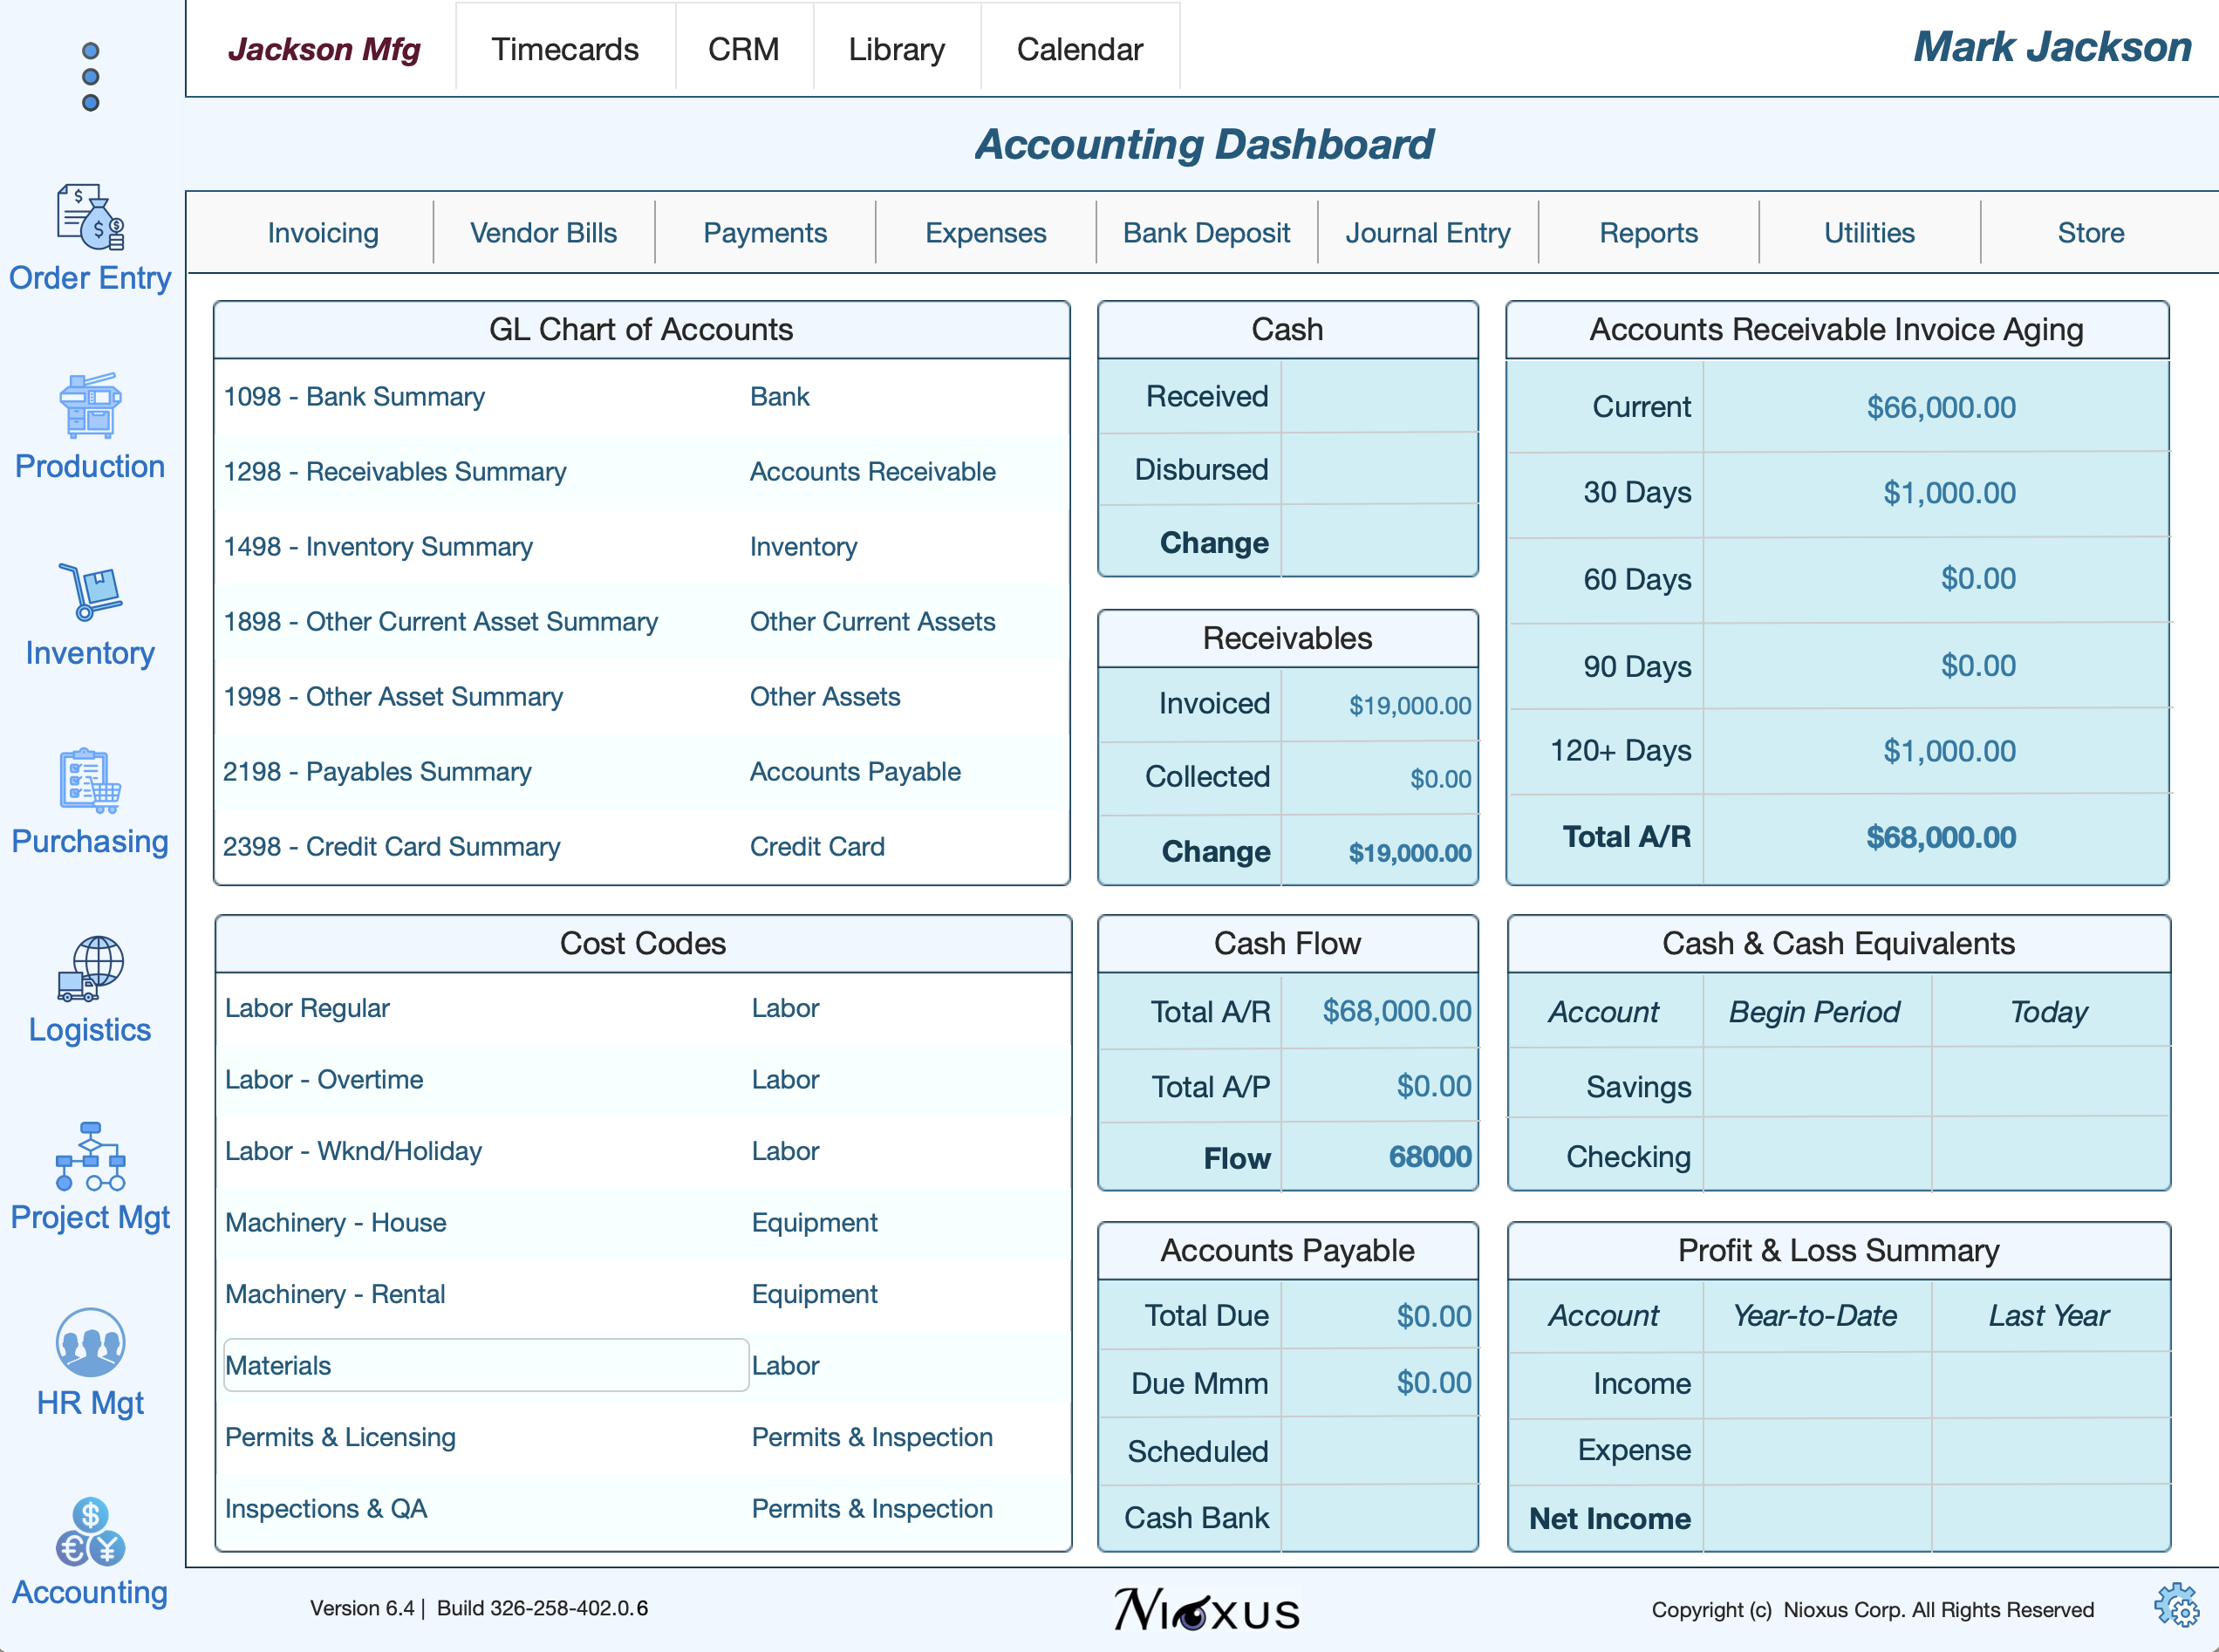
Task: Open the Order Entry module icon
Action: 89,217
